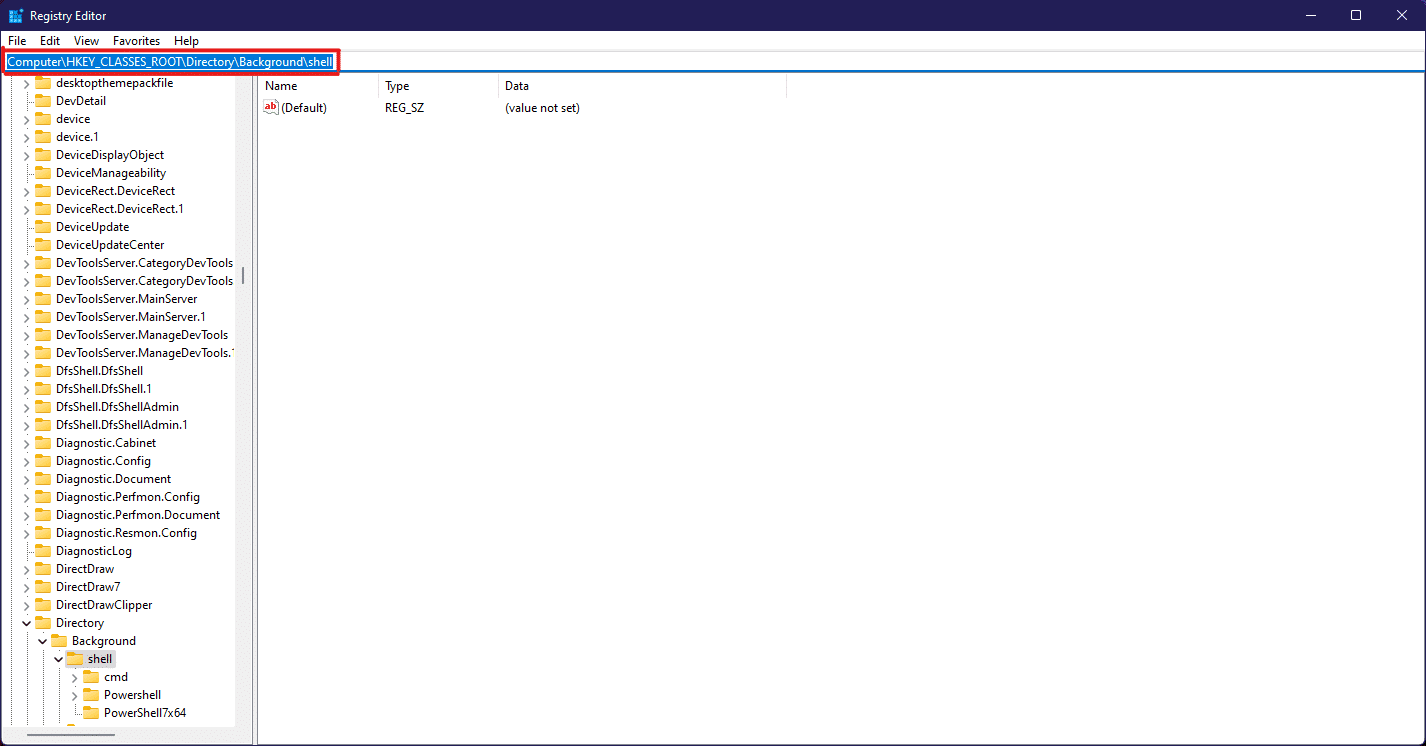Click the (Default) string value icon

[x=271, y=107]
